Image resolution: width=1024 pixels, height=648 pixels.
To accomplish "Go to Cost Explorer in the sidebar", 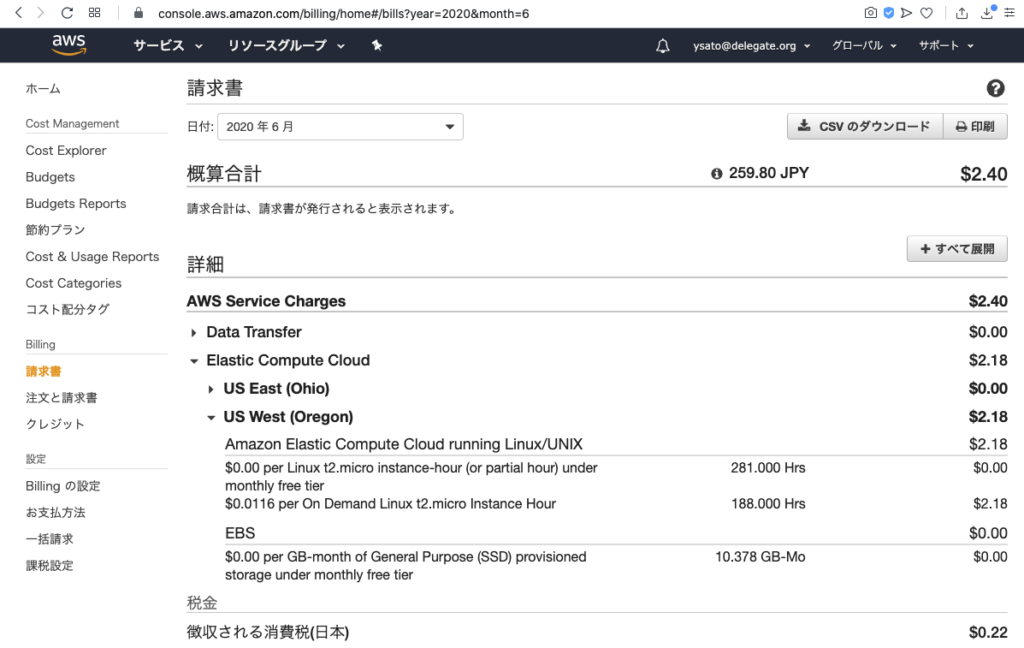I will 66,151.
